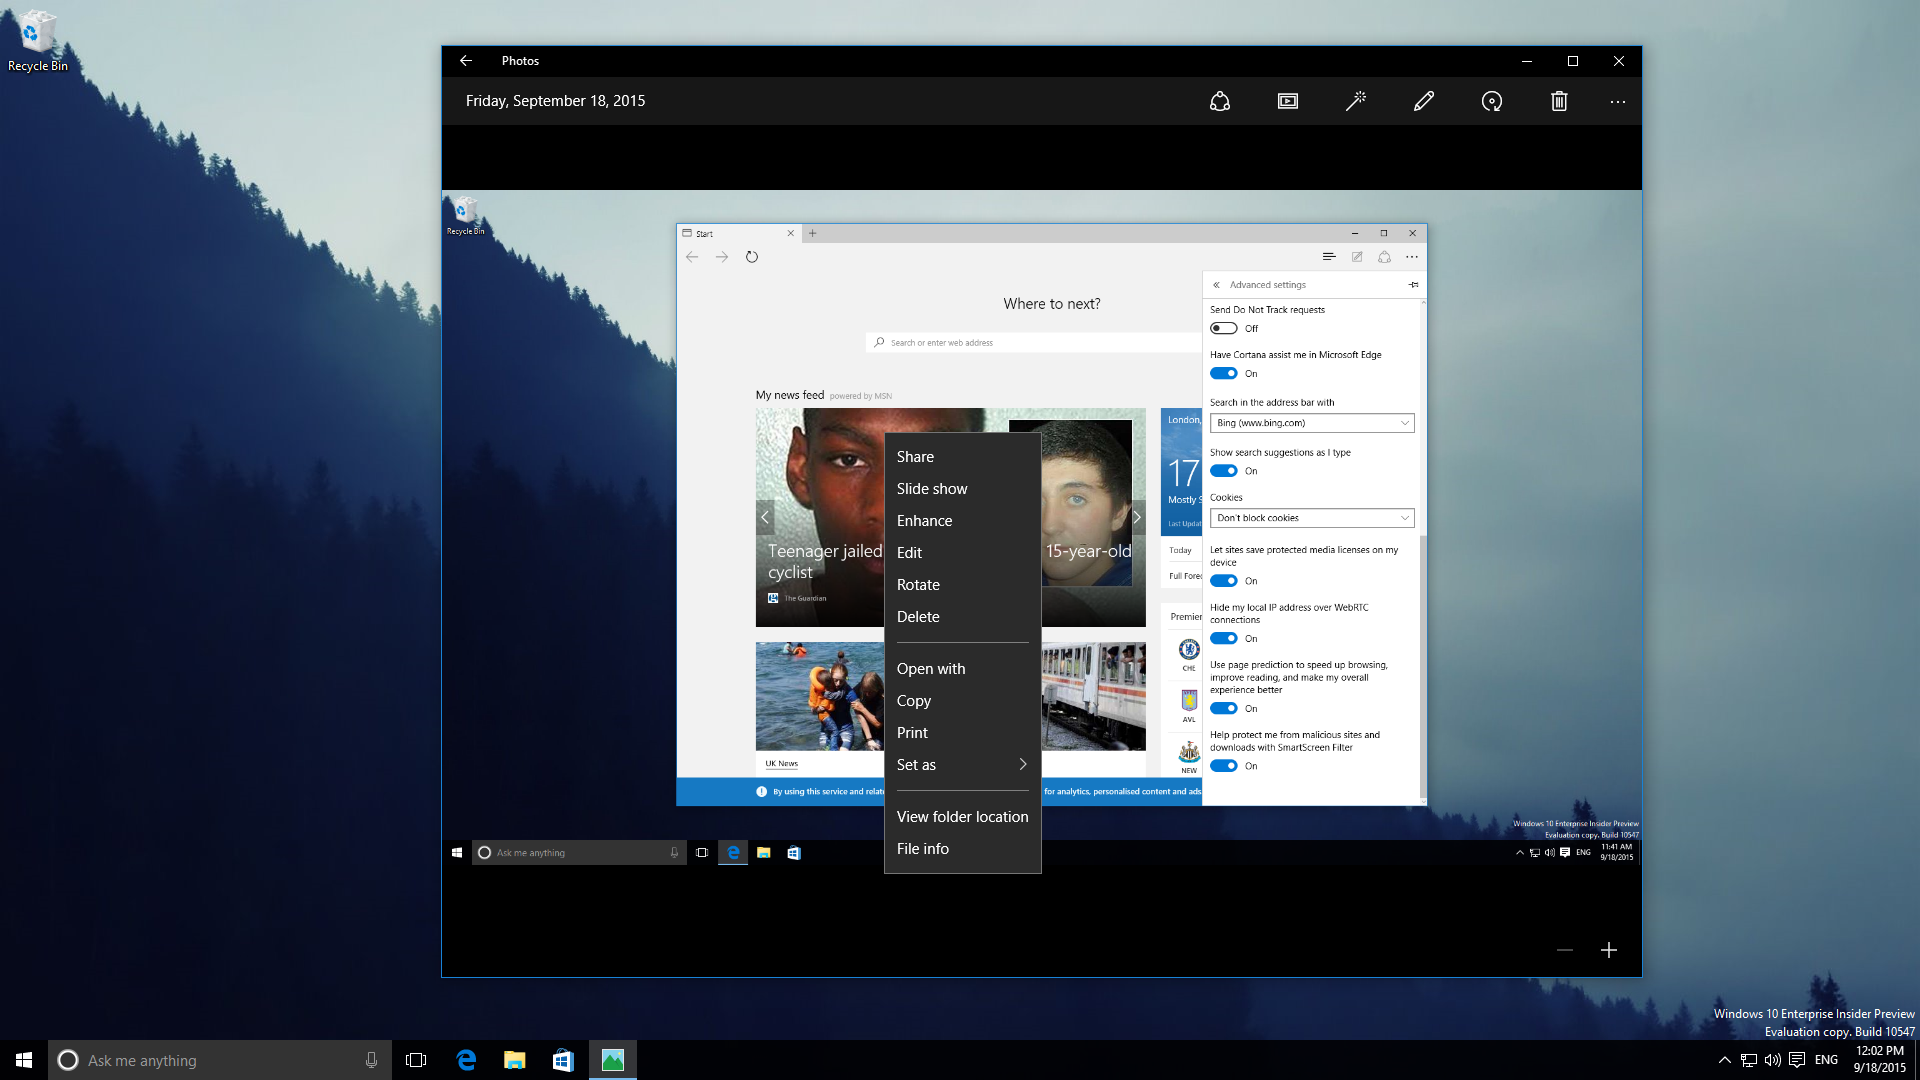Viewport: 1920px width, 1080px height.
Task: Open the Share icon in Photos toolbar
Action: pyautogui.click(x=1219, y=101)
